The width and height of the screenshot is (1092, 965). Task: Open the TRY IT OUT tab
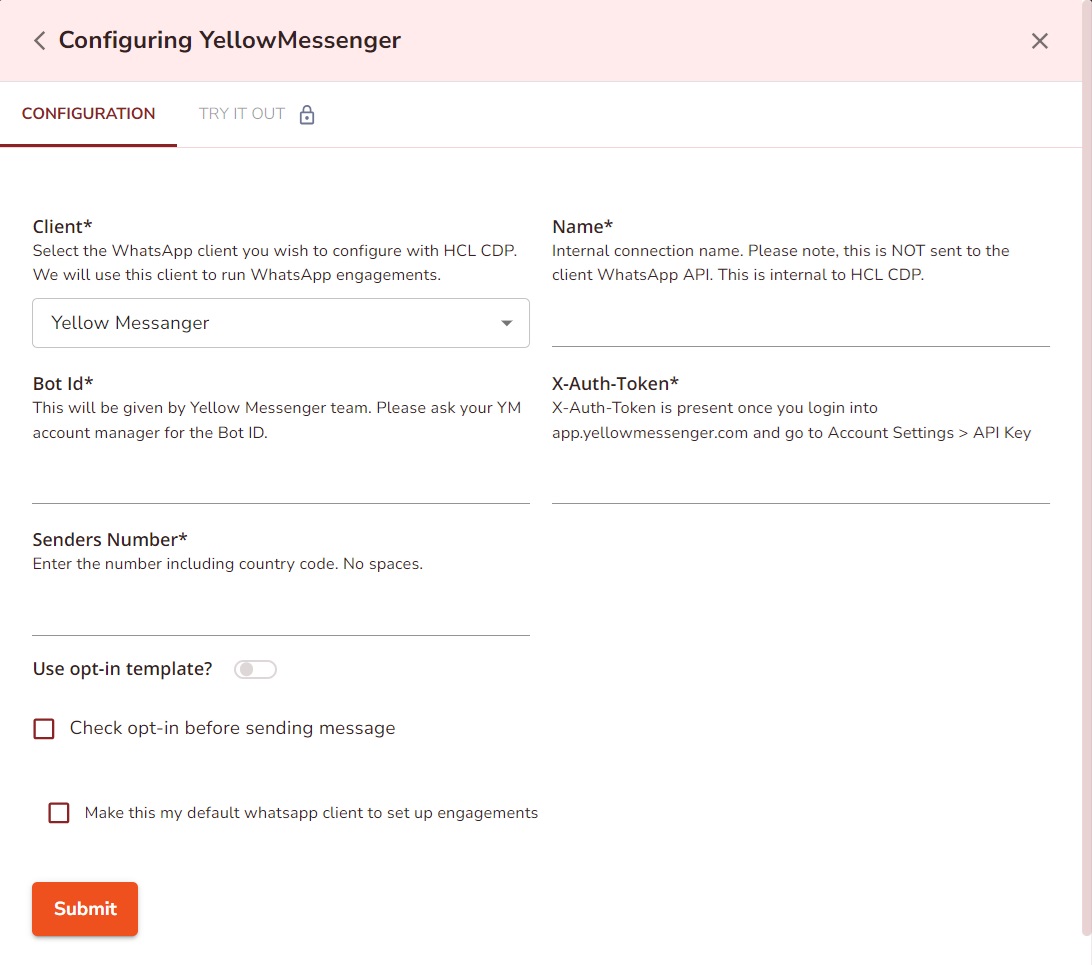pyautogui.click(x=242, y=114)
